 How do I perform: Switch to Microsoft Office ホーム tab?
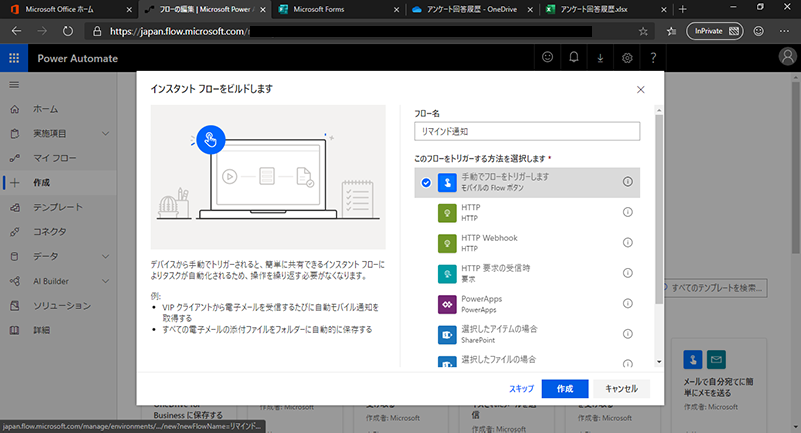(x=68, y=9)
